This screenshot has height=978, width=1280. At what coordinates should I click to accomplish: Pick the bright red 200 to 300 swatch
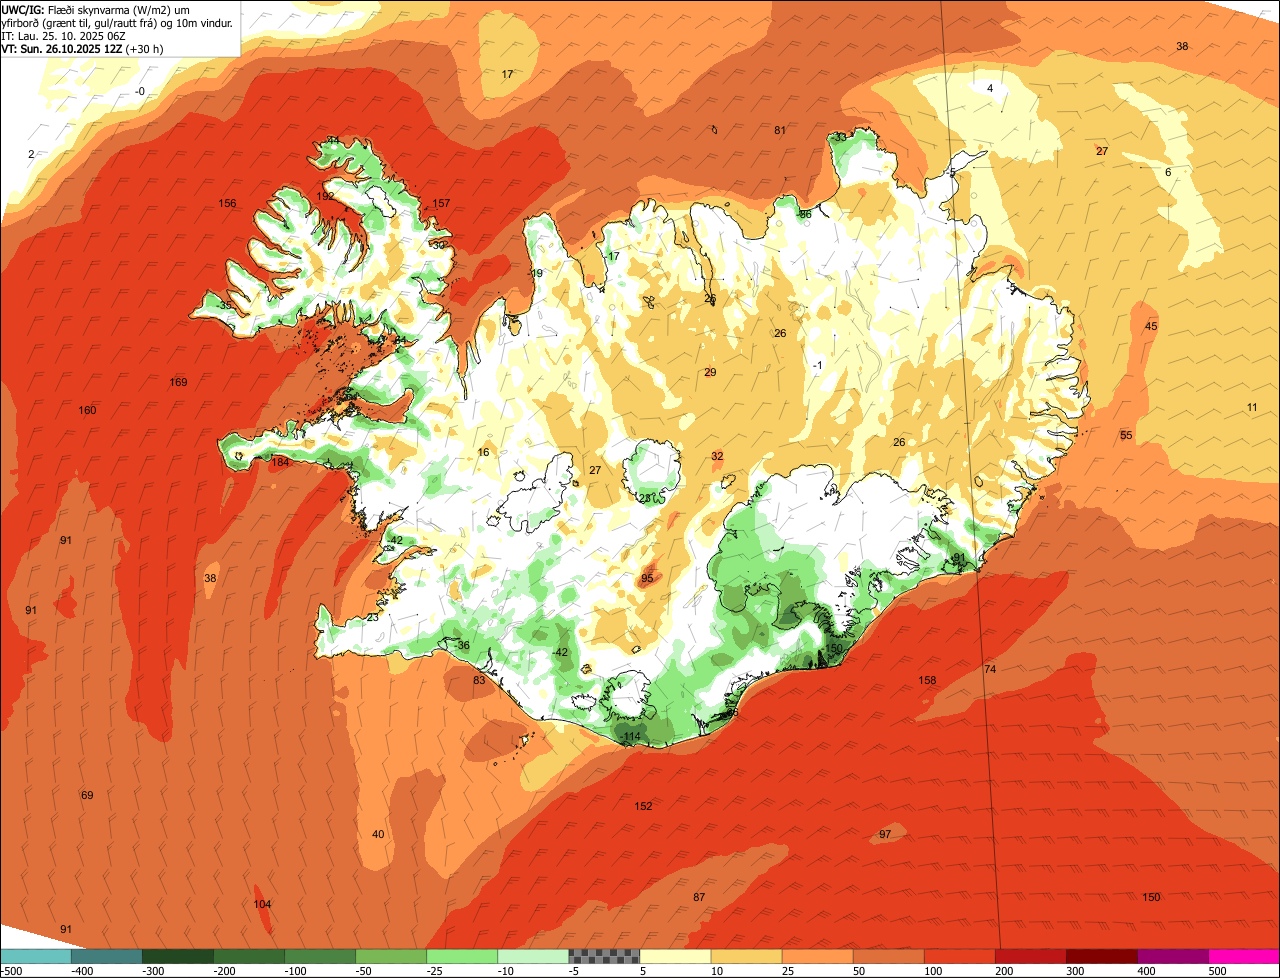click(1031, 956)
